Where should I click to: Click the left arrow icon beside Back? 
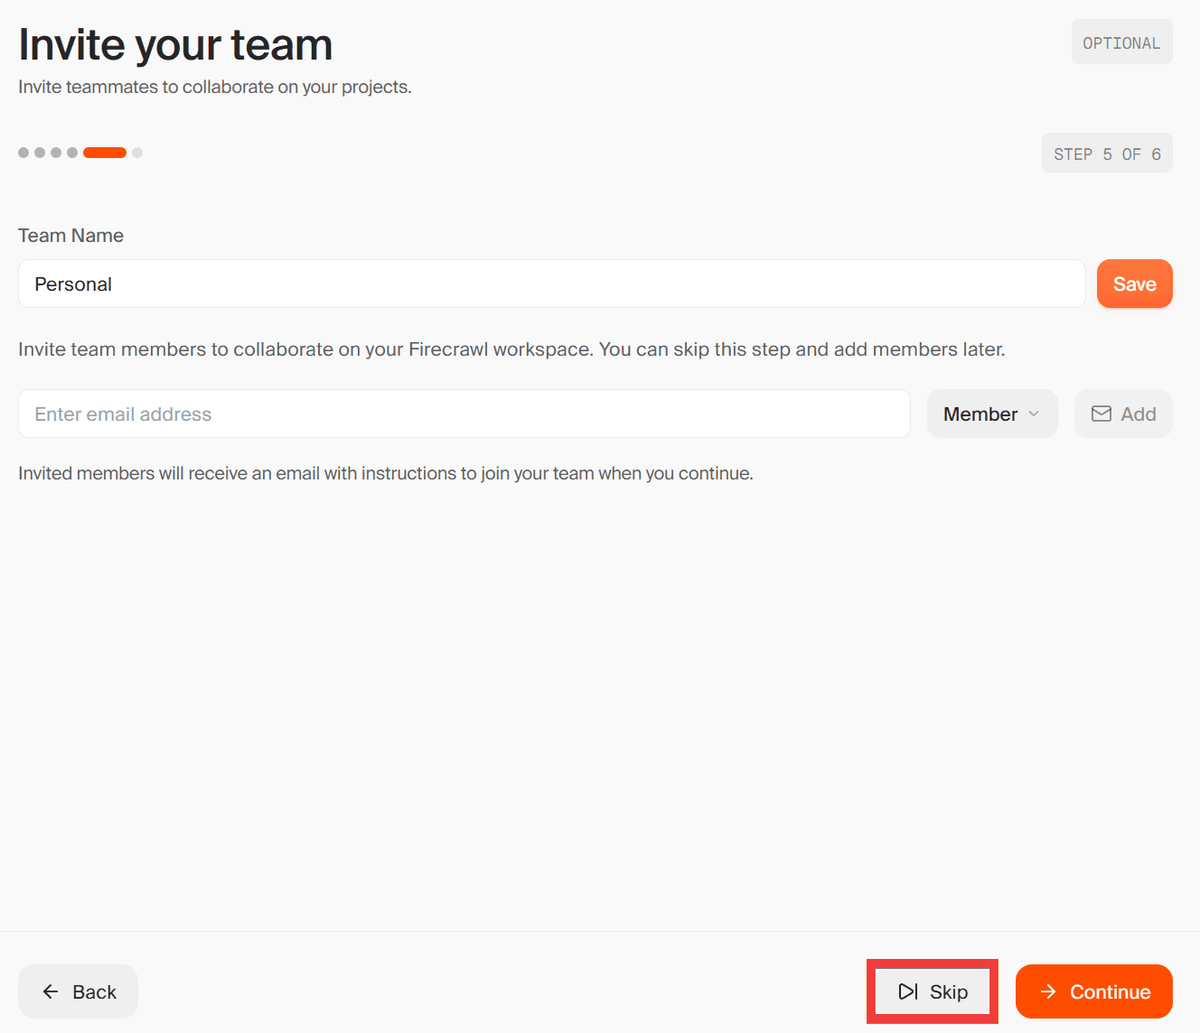(x=51, y=992)
